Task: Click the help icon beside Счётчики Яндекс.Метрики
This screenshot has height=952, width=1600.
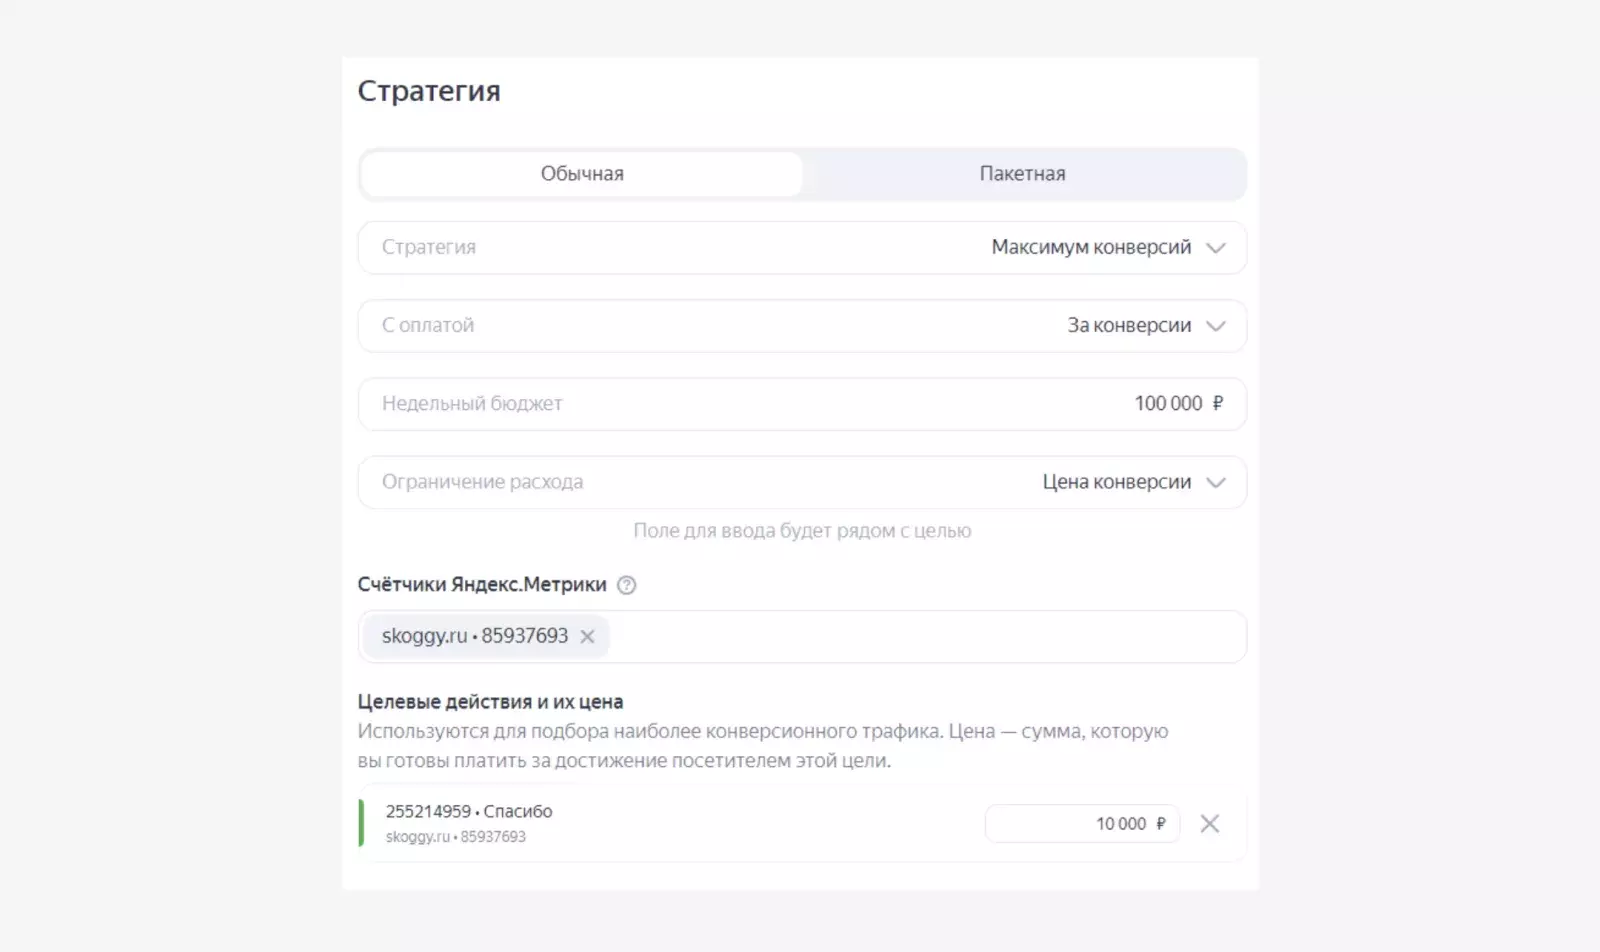Action: click(x=627, y=585)
